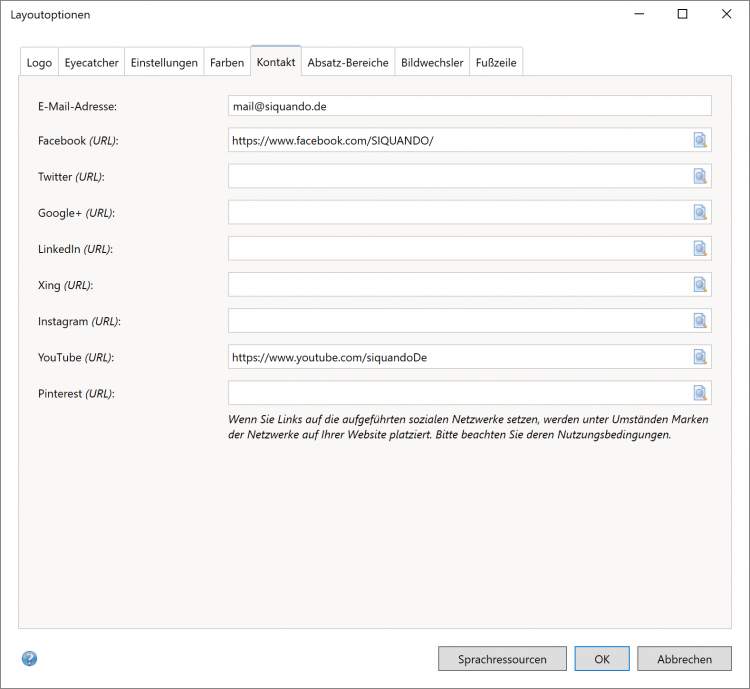Show the Fußzeile tab
The width and height of the screenshot is (750, 689).
coord(496,62)
